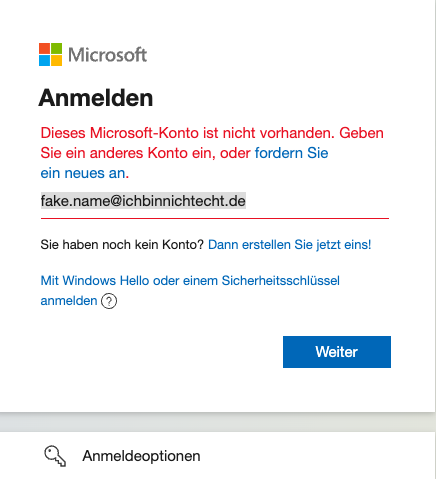Click the green square of Microsoft logo

tap(56, 48)
